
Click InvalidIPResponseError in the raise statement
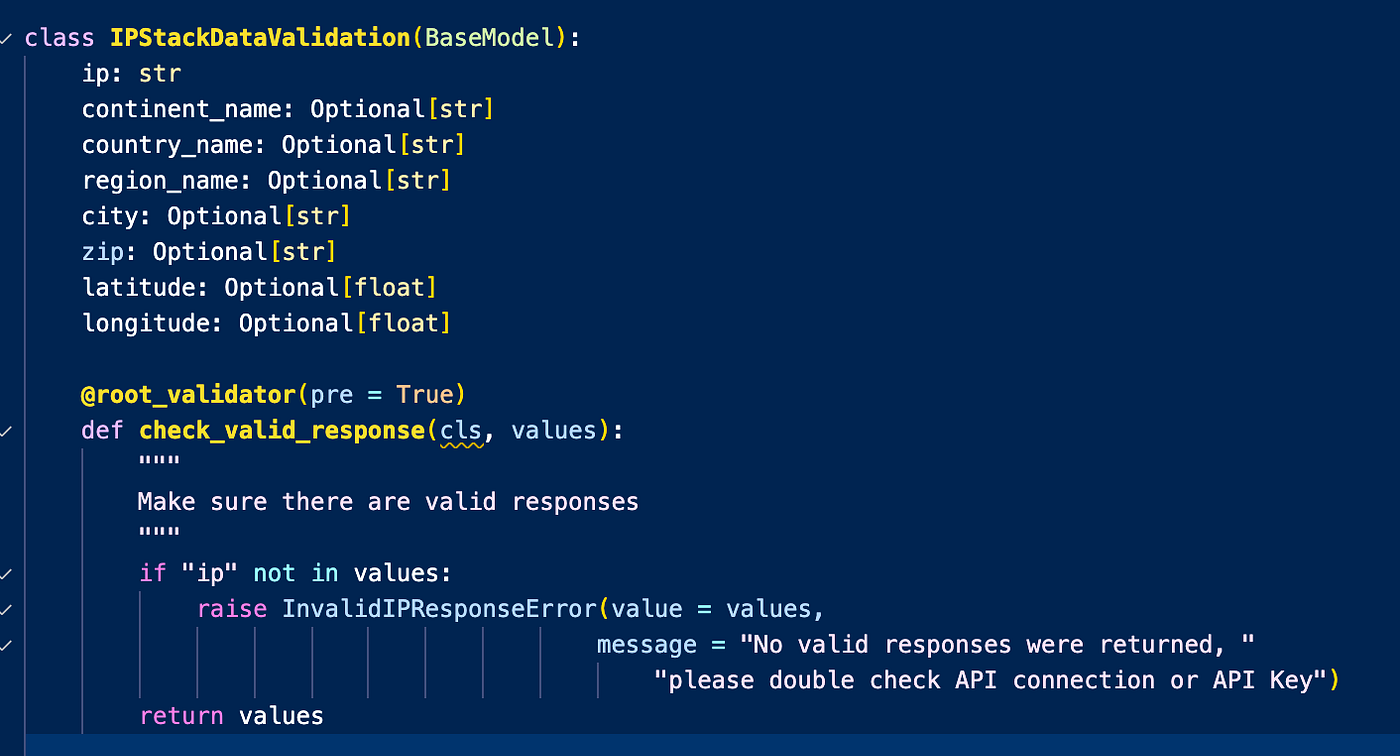click(439, 609)
